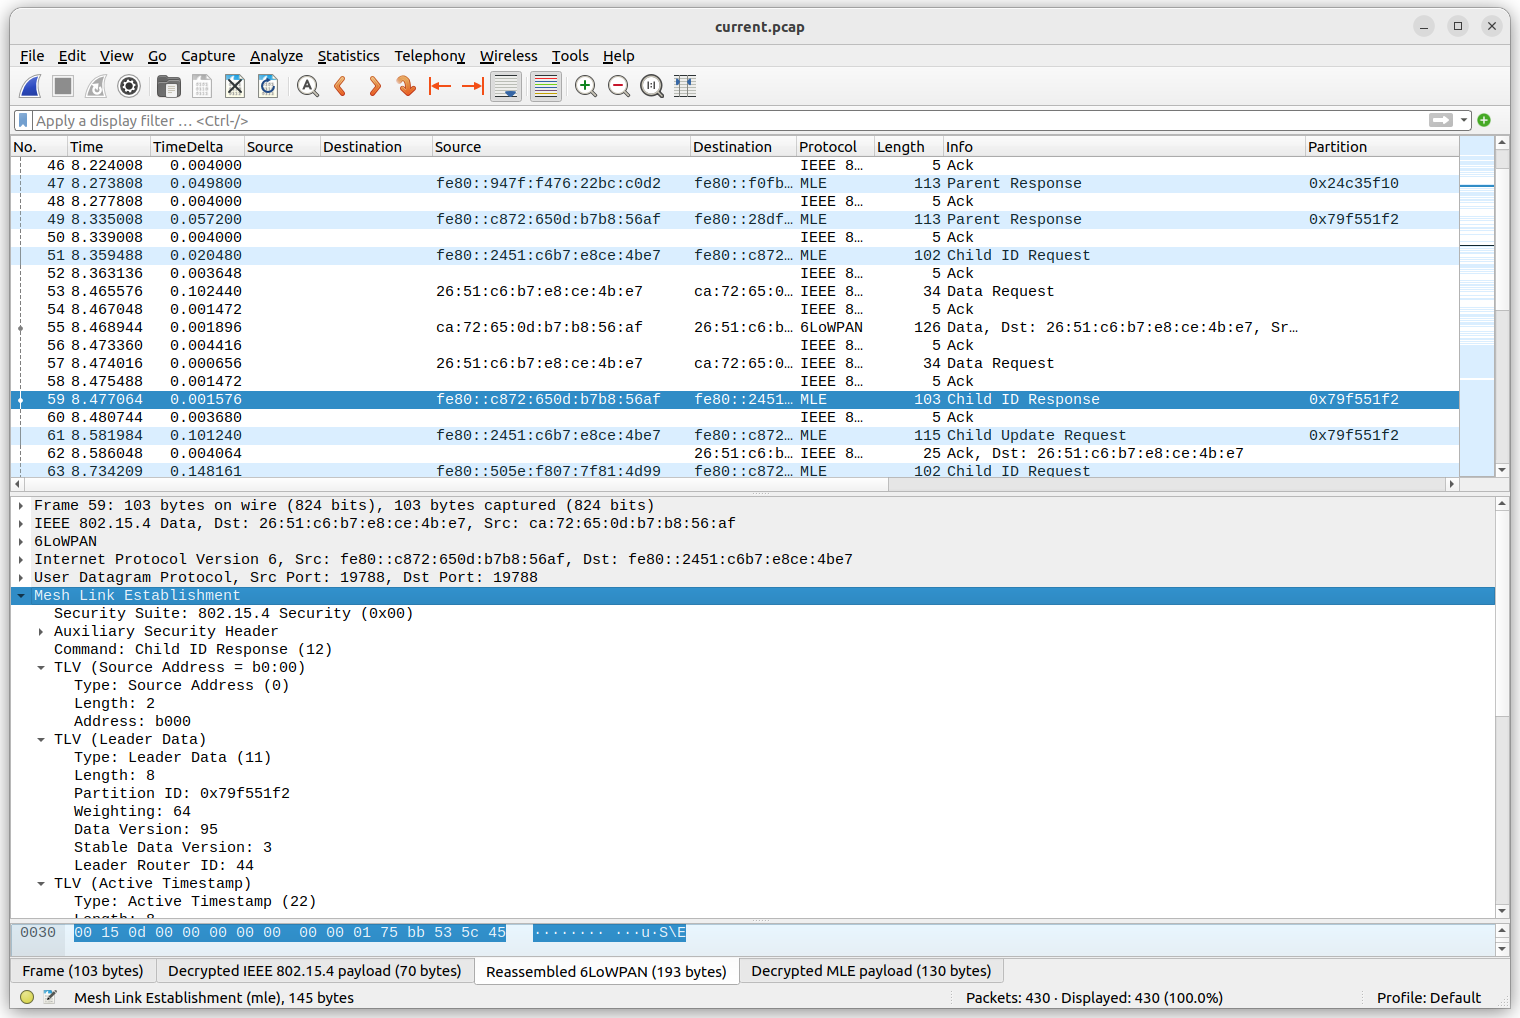1520x1018 pixels.
Task: Select the Reassembled 6LoWPAN bytes tab
Action: 606,970
